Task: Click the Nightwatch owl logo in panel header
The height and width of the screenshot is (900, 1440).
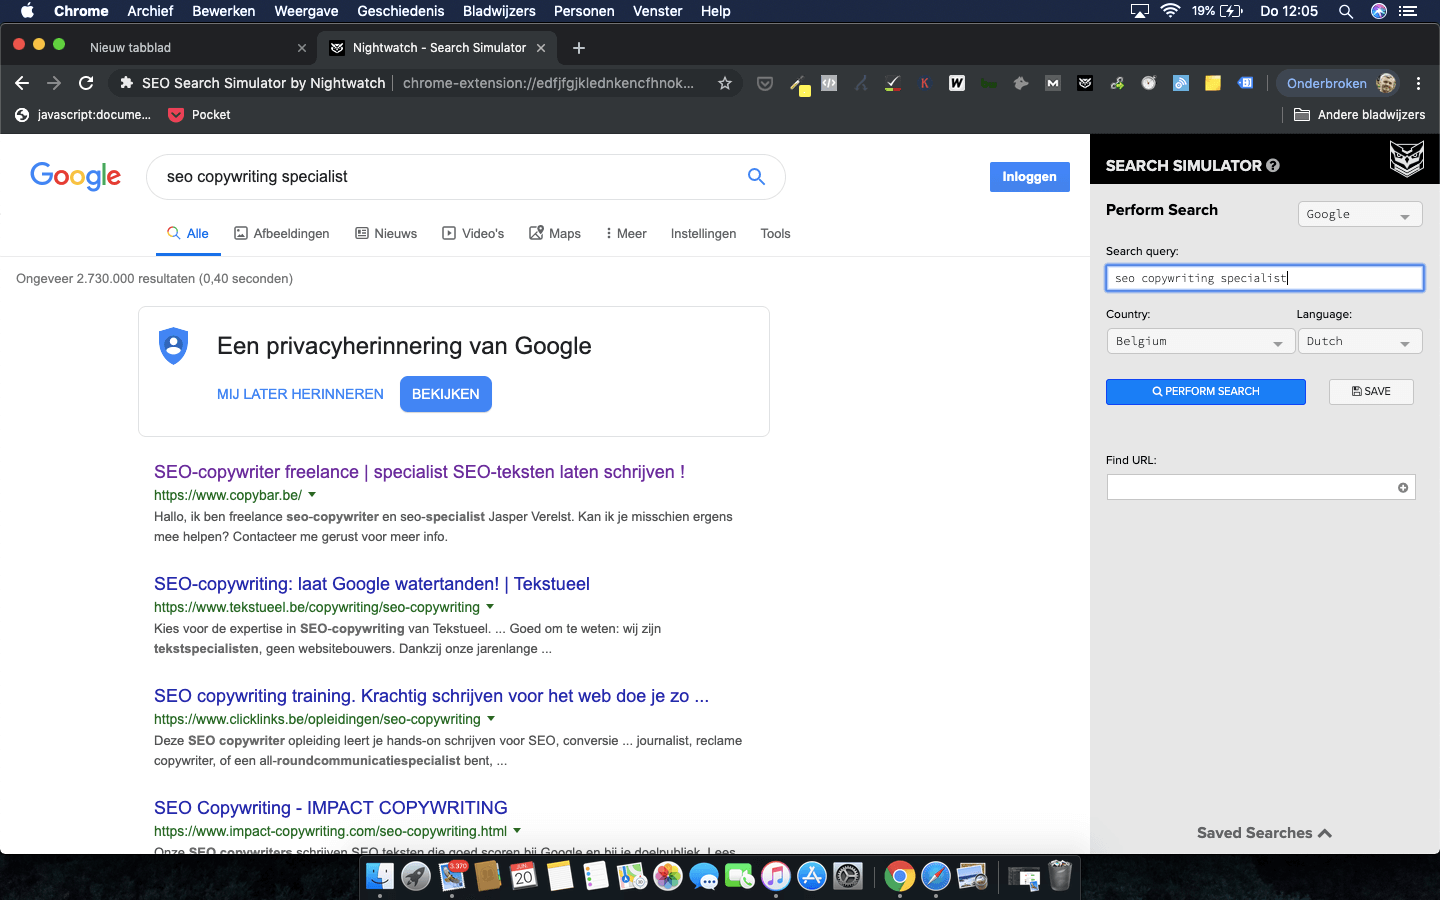Action: [1407, 159]
